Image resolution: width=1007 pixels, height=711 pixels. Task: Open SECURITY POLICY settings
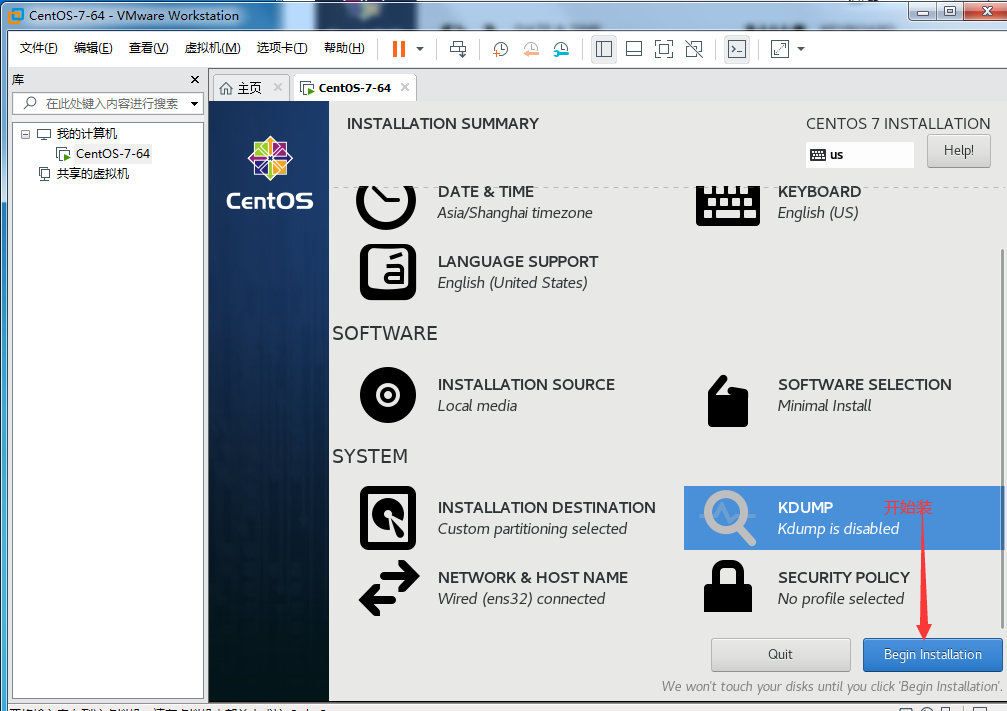(x=844, y=588)
